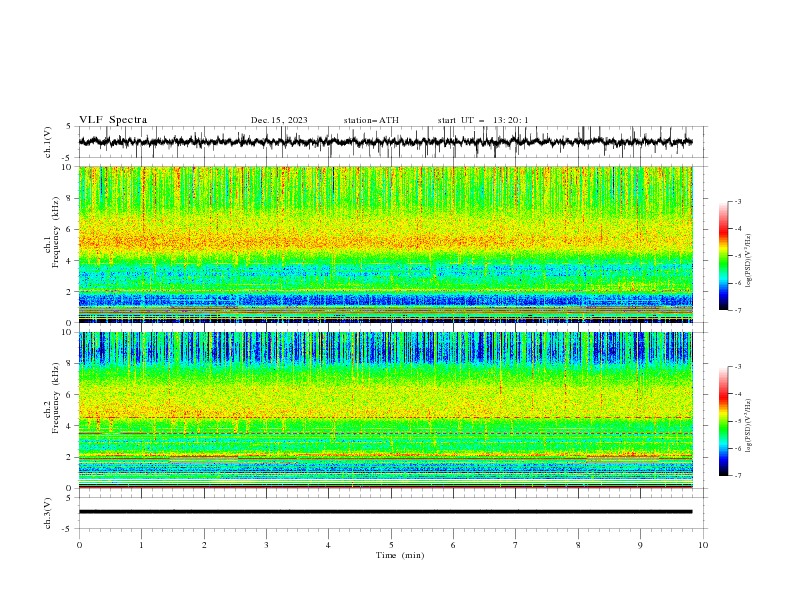
Task: Click the "5" tick on the time axis
Action: (x=391, y=545)
